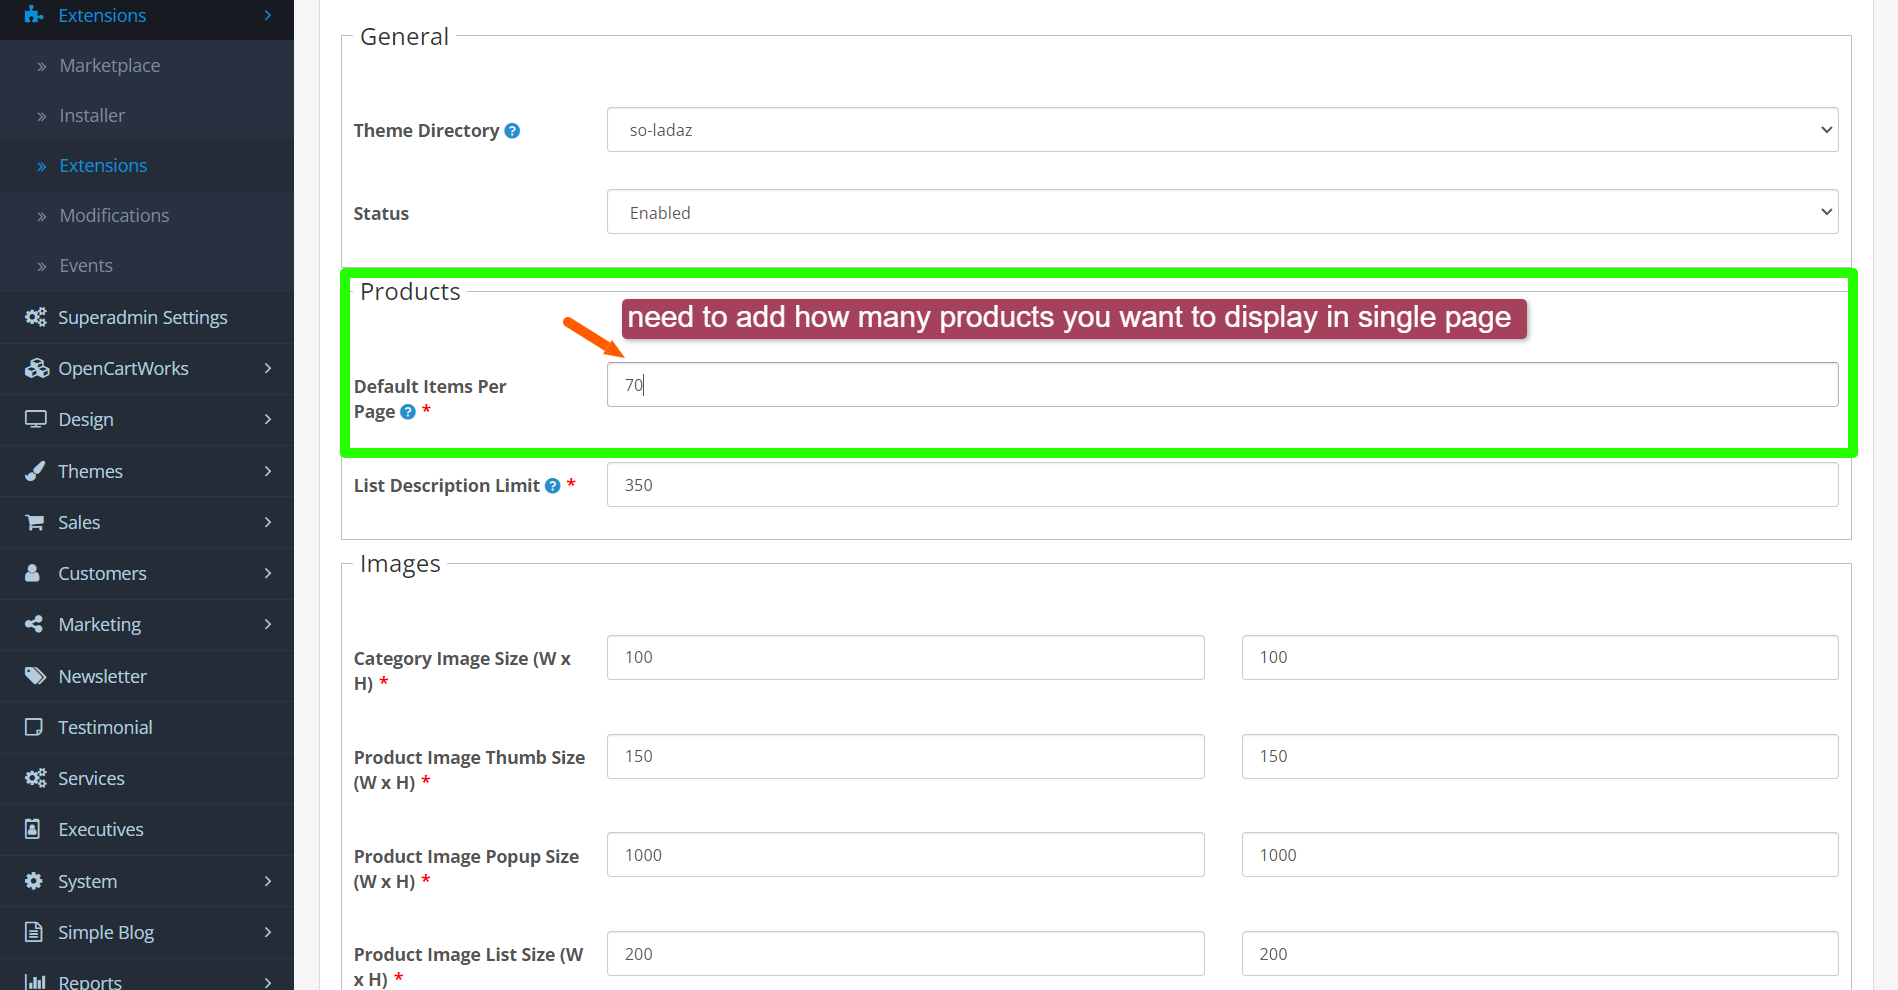Expand the Marketing submenu arrow
The image size is (1898, 990).
[268, 624]
